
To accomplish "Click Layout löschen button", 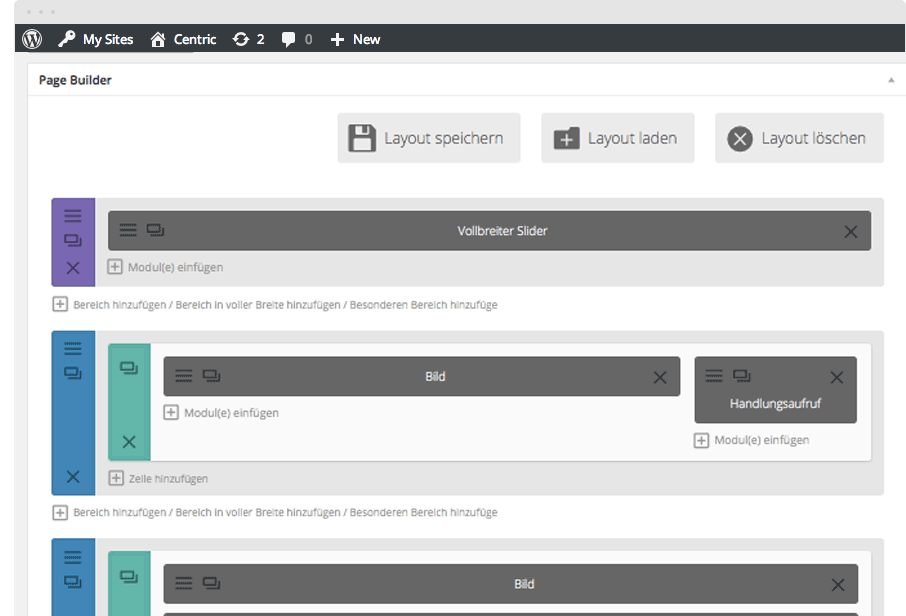I will [799, 138].
